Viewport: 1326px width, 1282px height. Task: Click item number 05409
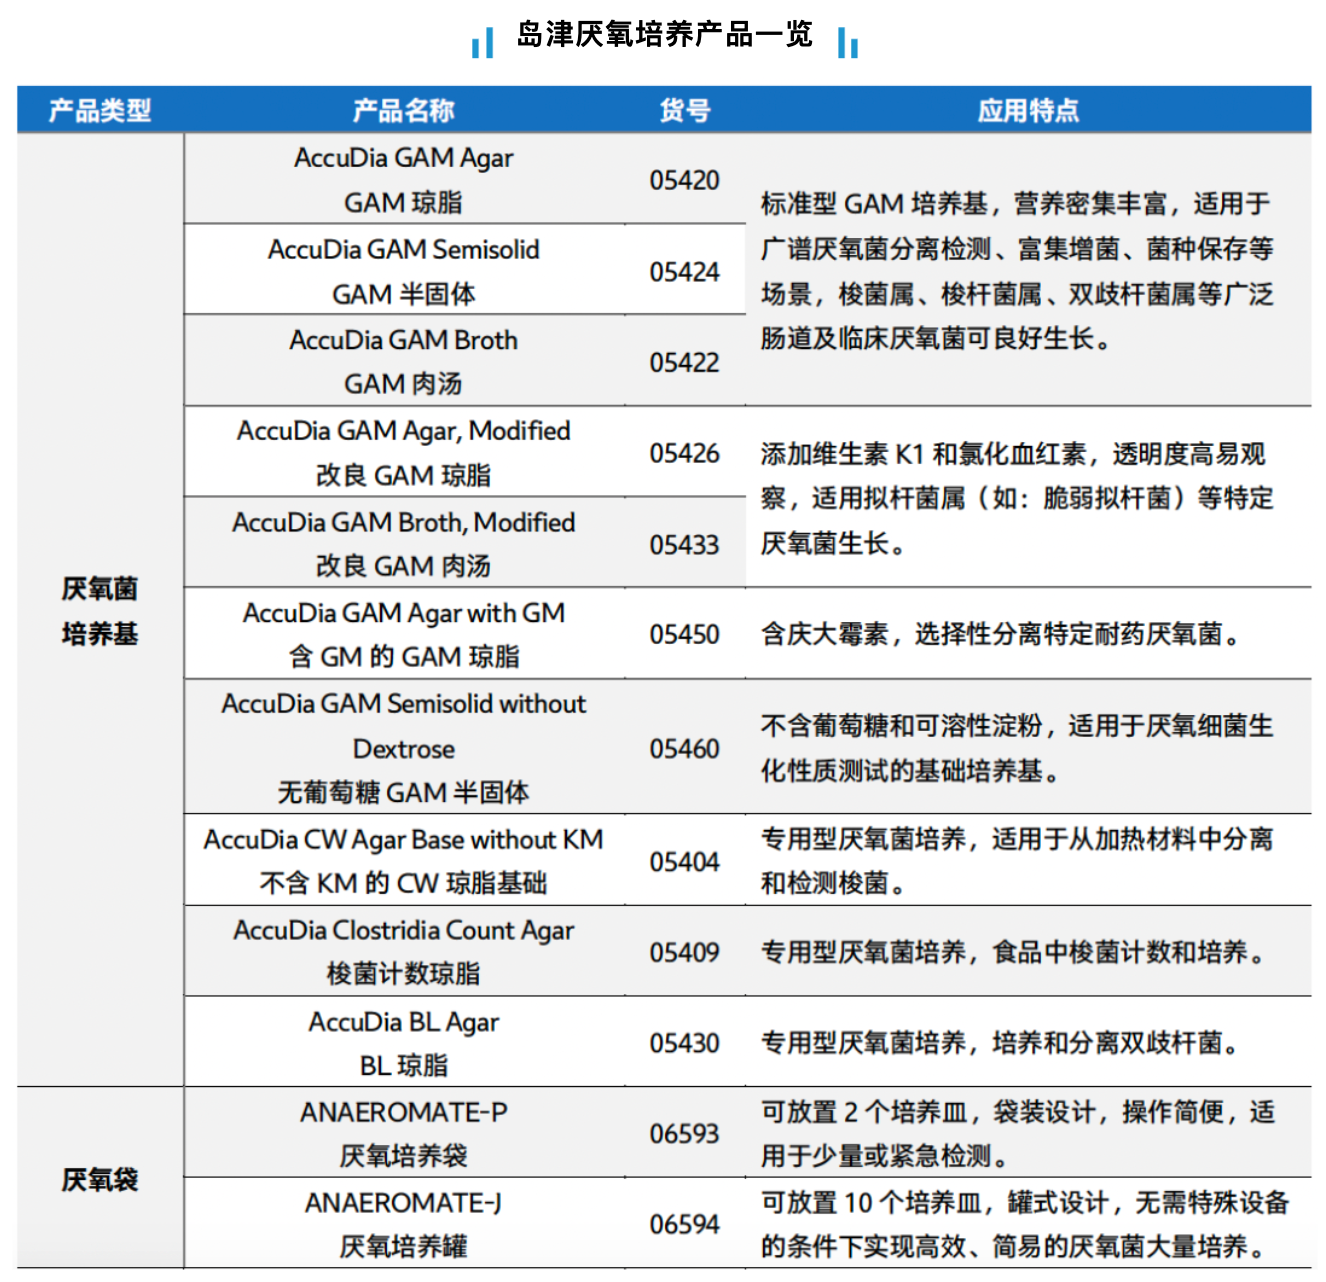click(685, 952)
